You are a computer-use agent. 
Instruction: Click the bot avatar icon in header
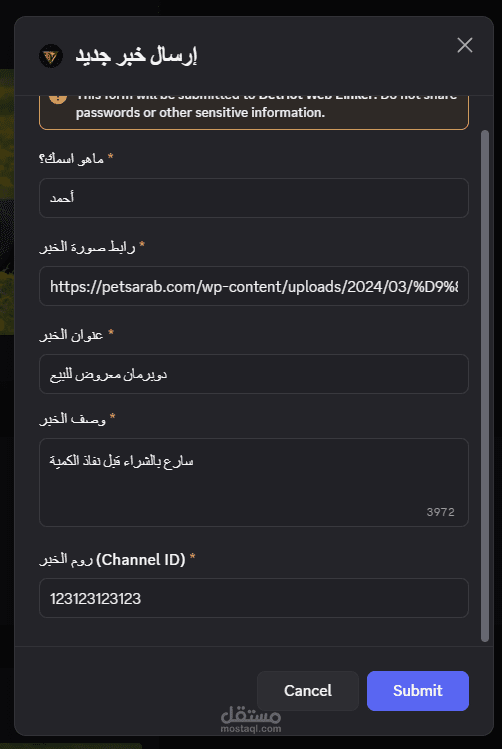point(51,56)
